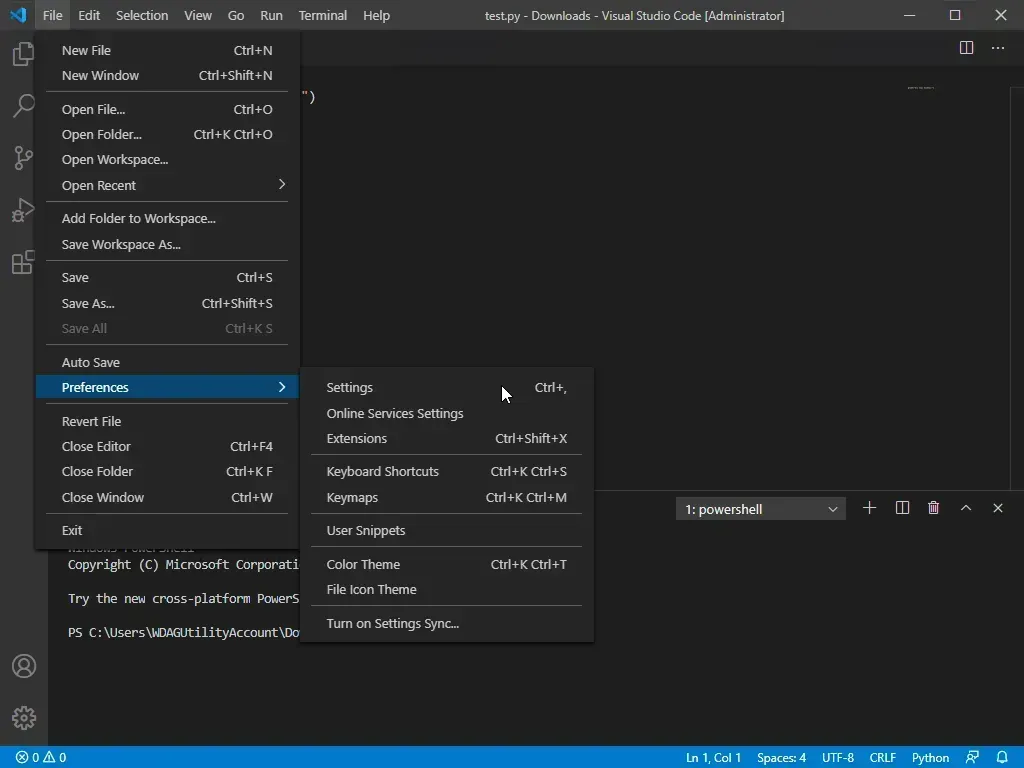Click Save As... in File menu
This screenshot has width=1024, height=768.
click(x=167, y=303)
